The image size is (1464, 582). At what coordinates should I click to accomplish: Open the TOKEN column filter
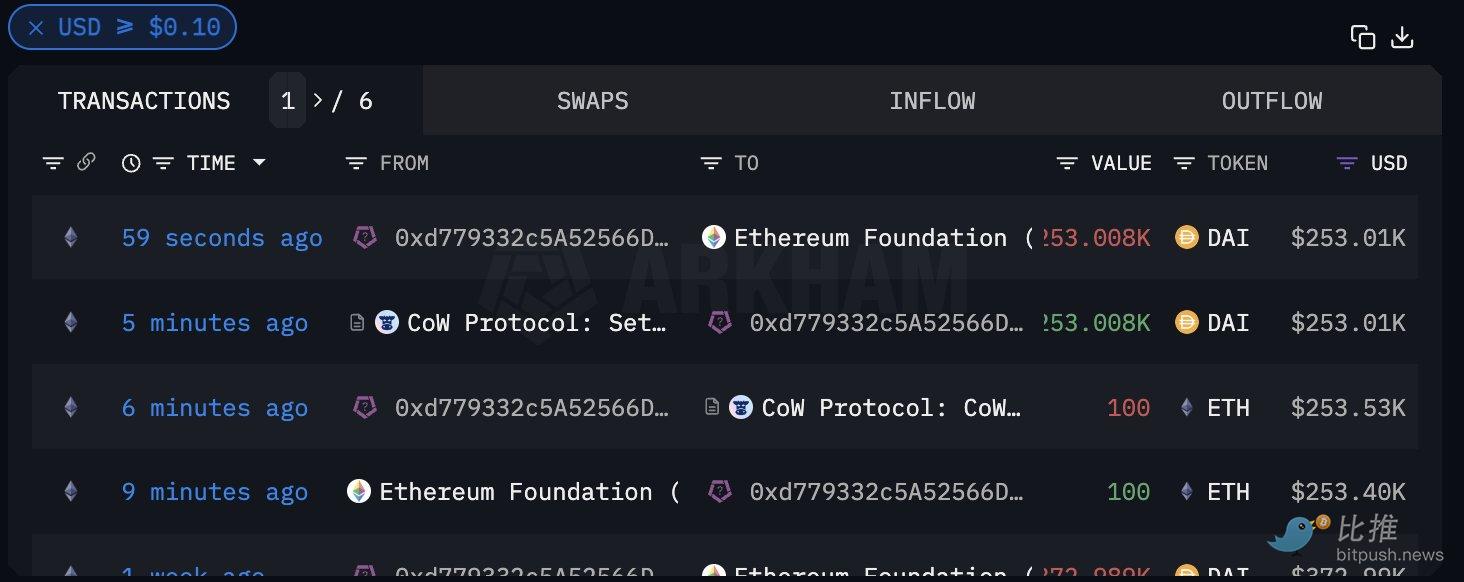(1184, 163)
